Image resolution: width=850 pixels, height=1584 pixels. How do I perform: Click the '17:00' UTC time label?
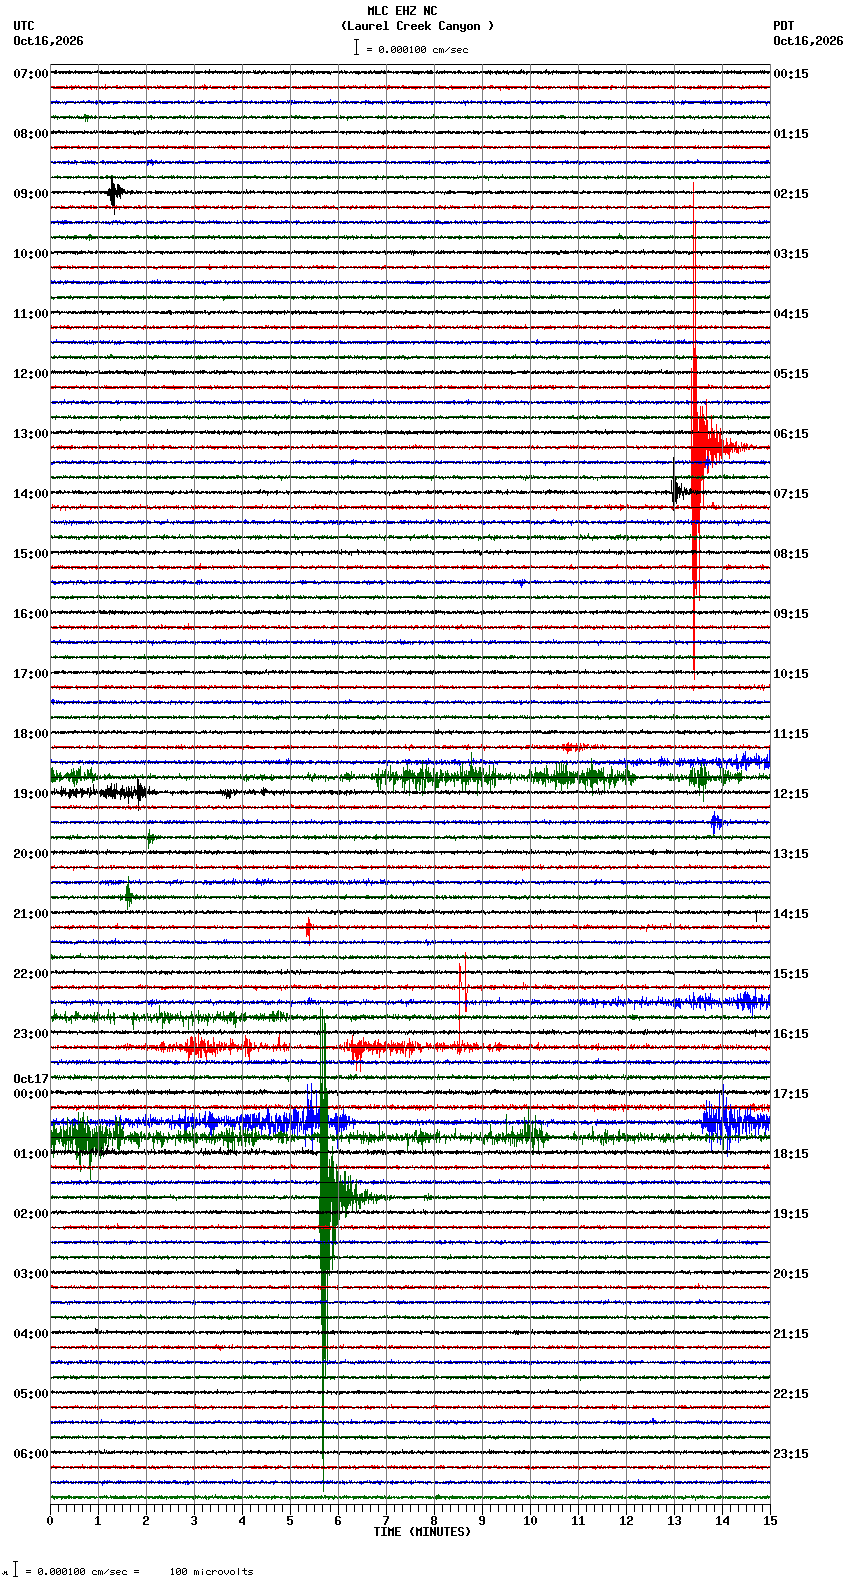tap(31, 674)
